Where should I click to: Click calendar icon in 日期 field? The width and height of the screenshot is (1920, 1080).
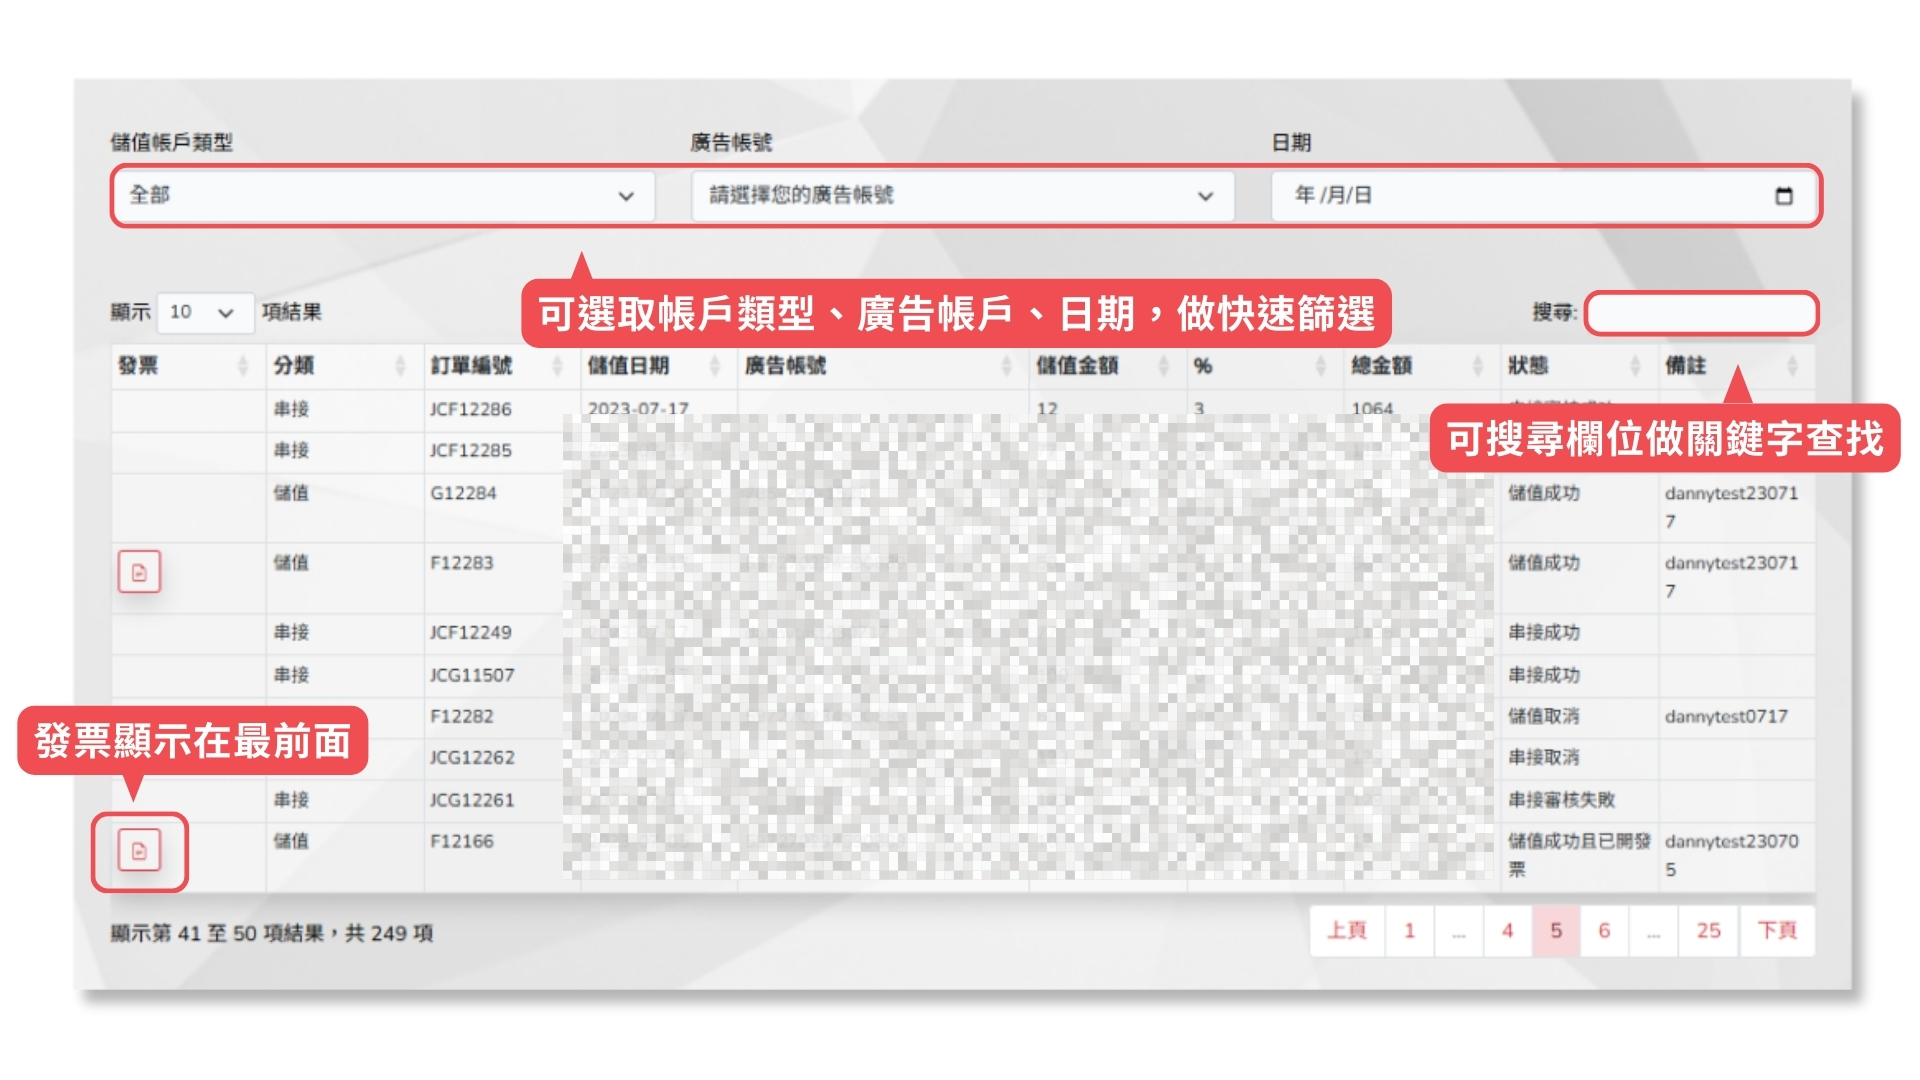point(1783,196)
